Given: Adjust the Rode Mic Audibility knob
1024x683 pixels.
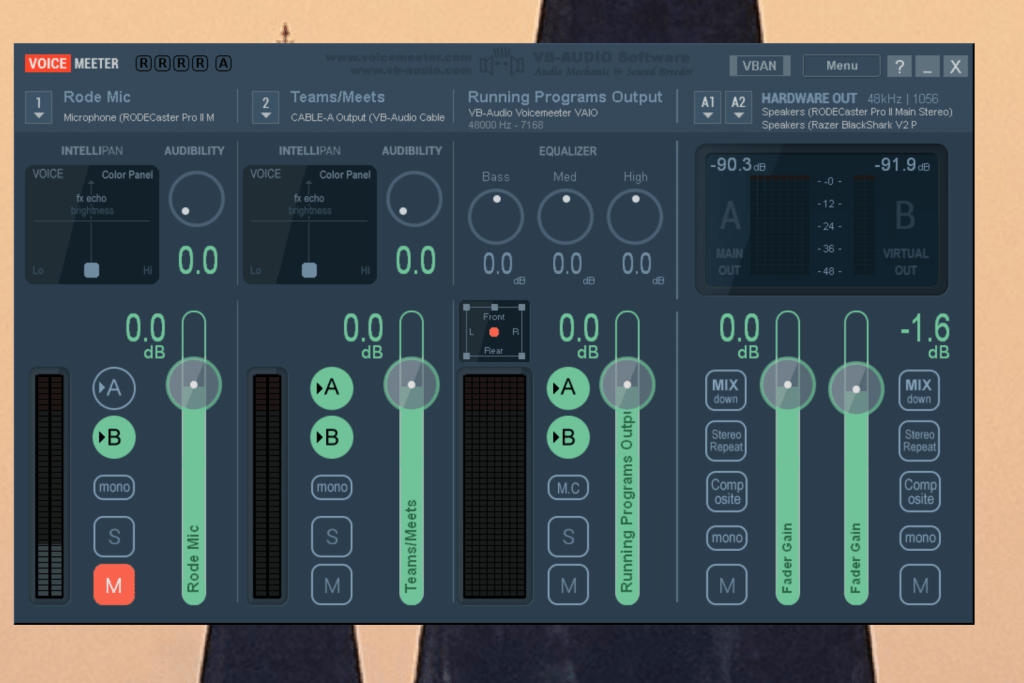Looking at the screenshot, I should (x=197, y=199).
